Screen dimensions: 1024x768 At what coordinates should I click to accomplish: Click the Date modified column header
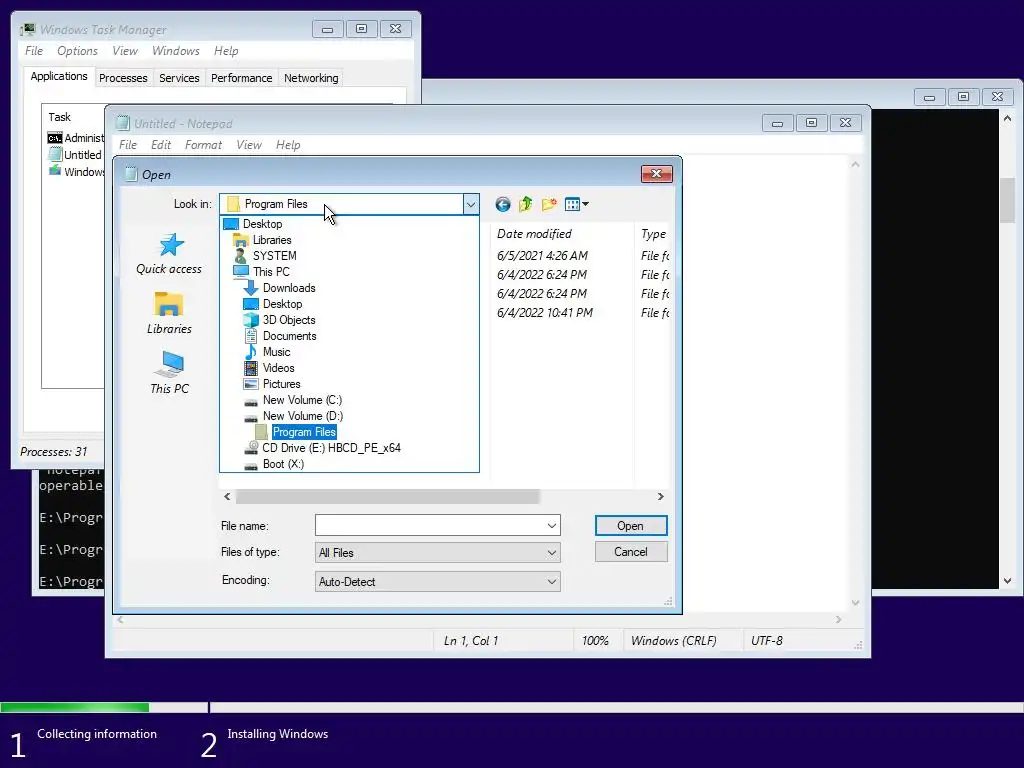534,234
